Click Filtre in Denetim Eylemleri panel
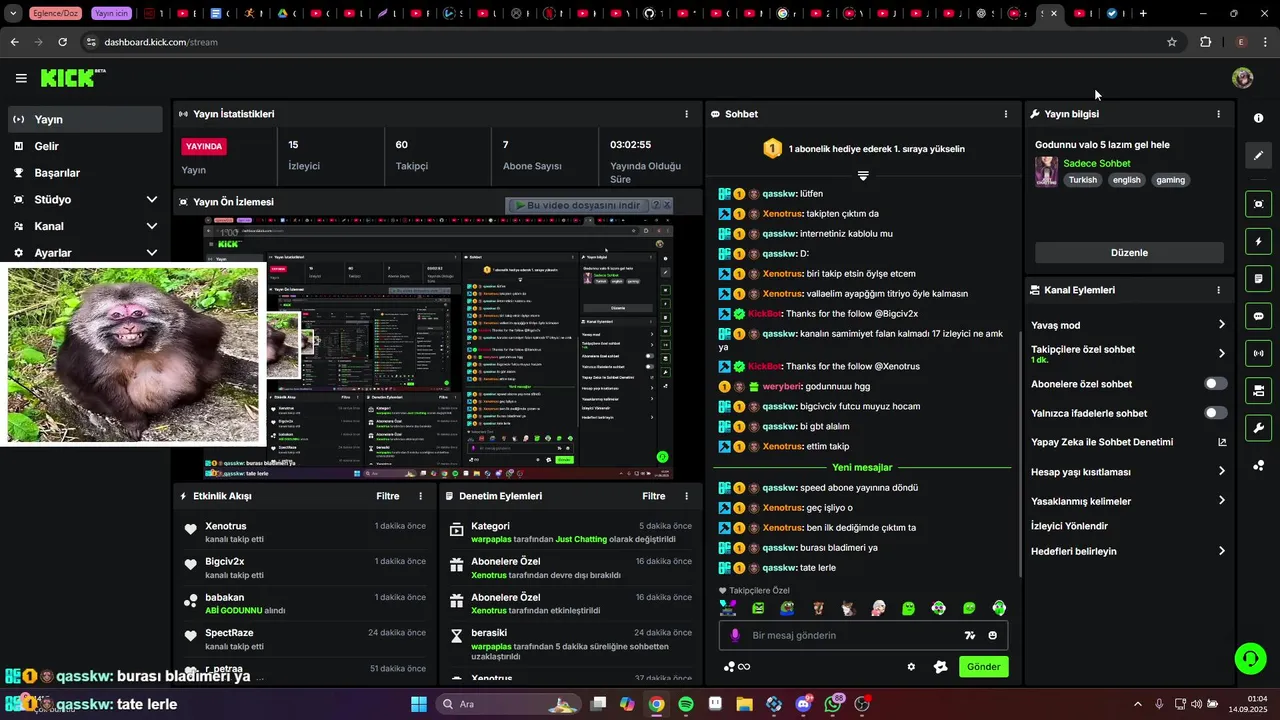Viewport: 1280px width, 720px height. click(x=653, y=496)
